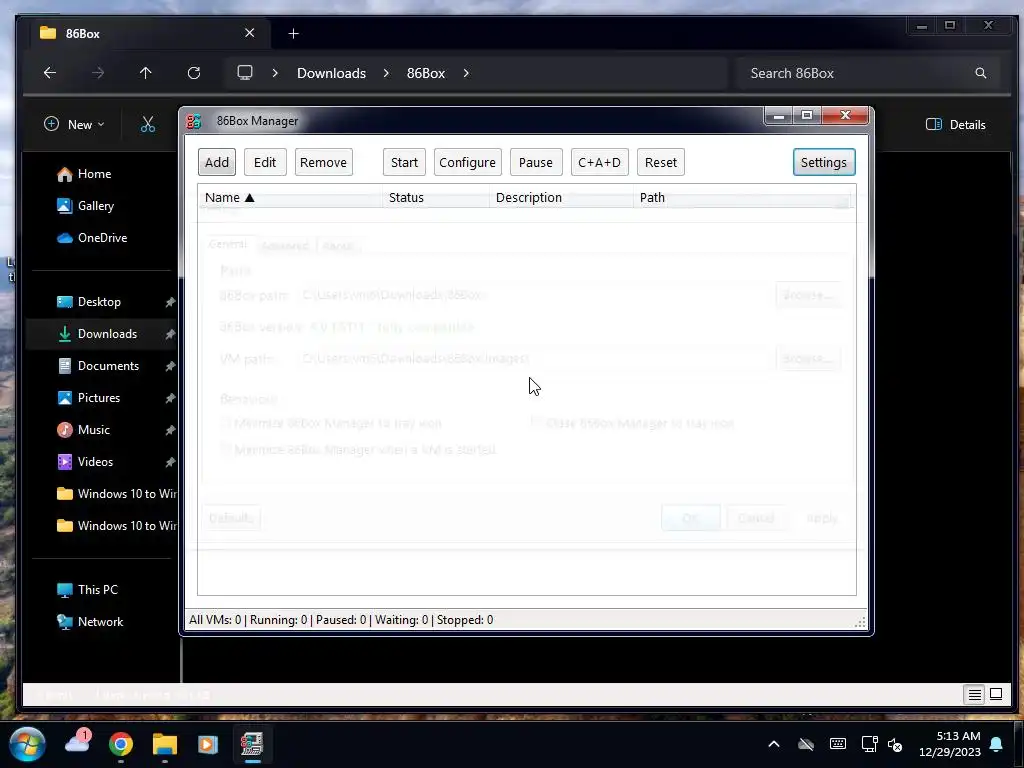1024x768 pixels.
Task: Go up one folder level in Explorer
Action: [146, 73]
